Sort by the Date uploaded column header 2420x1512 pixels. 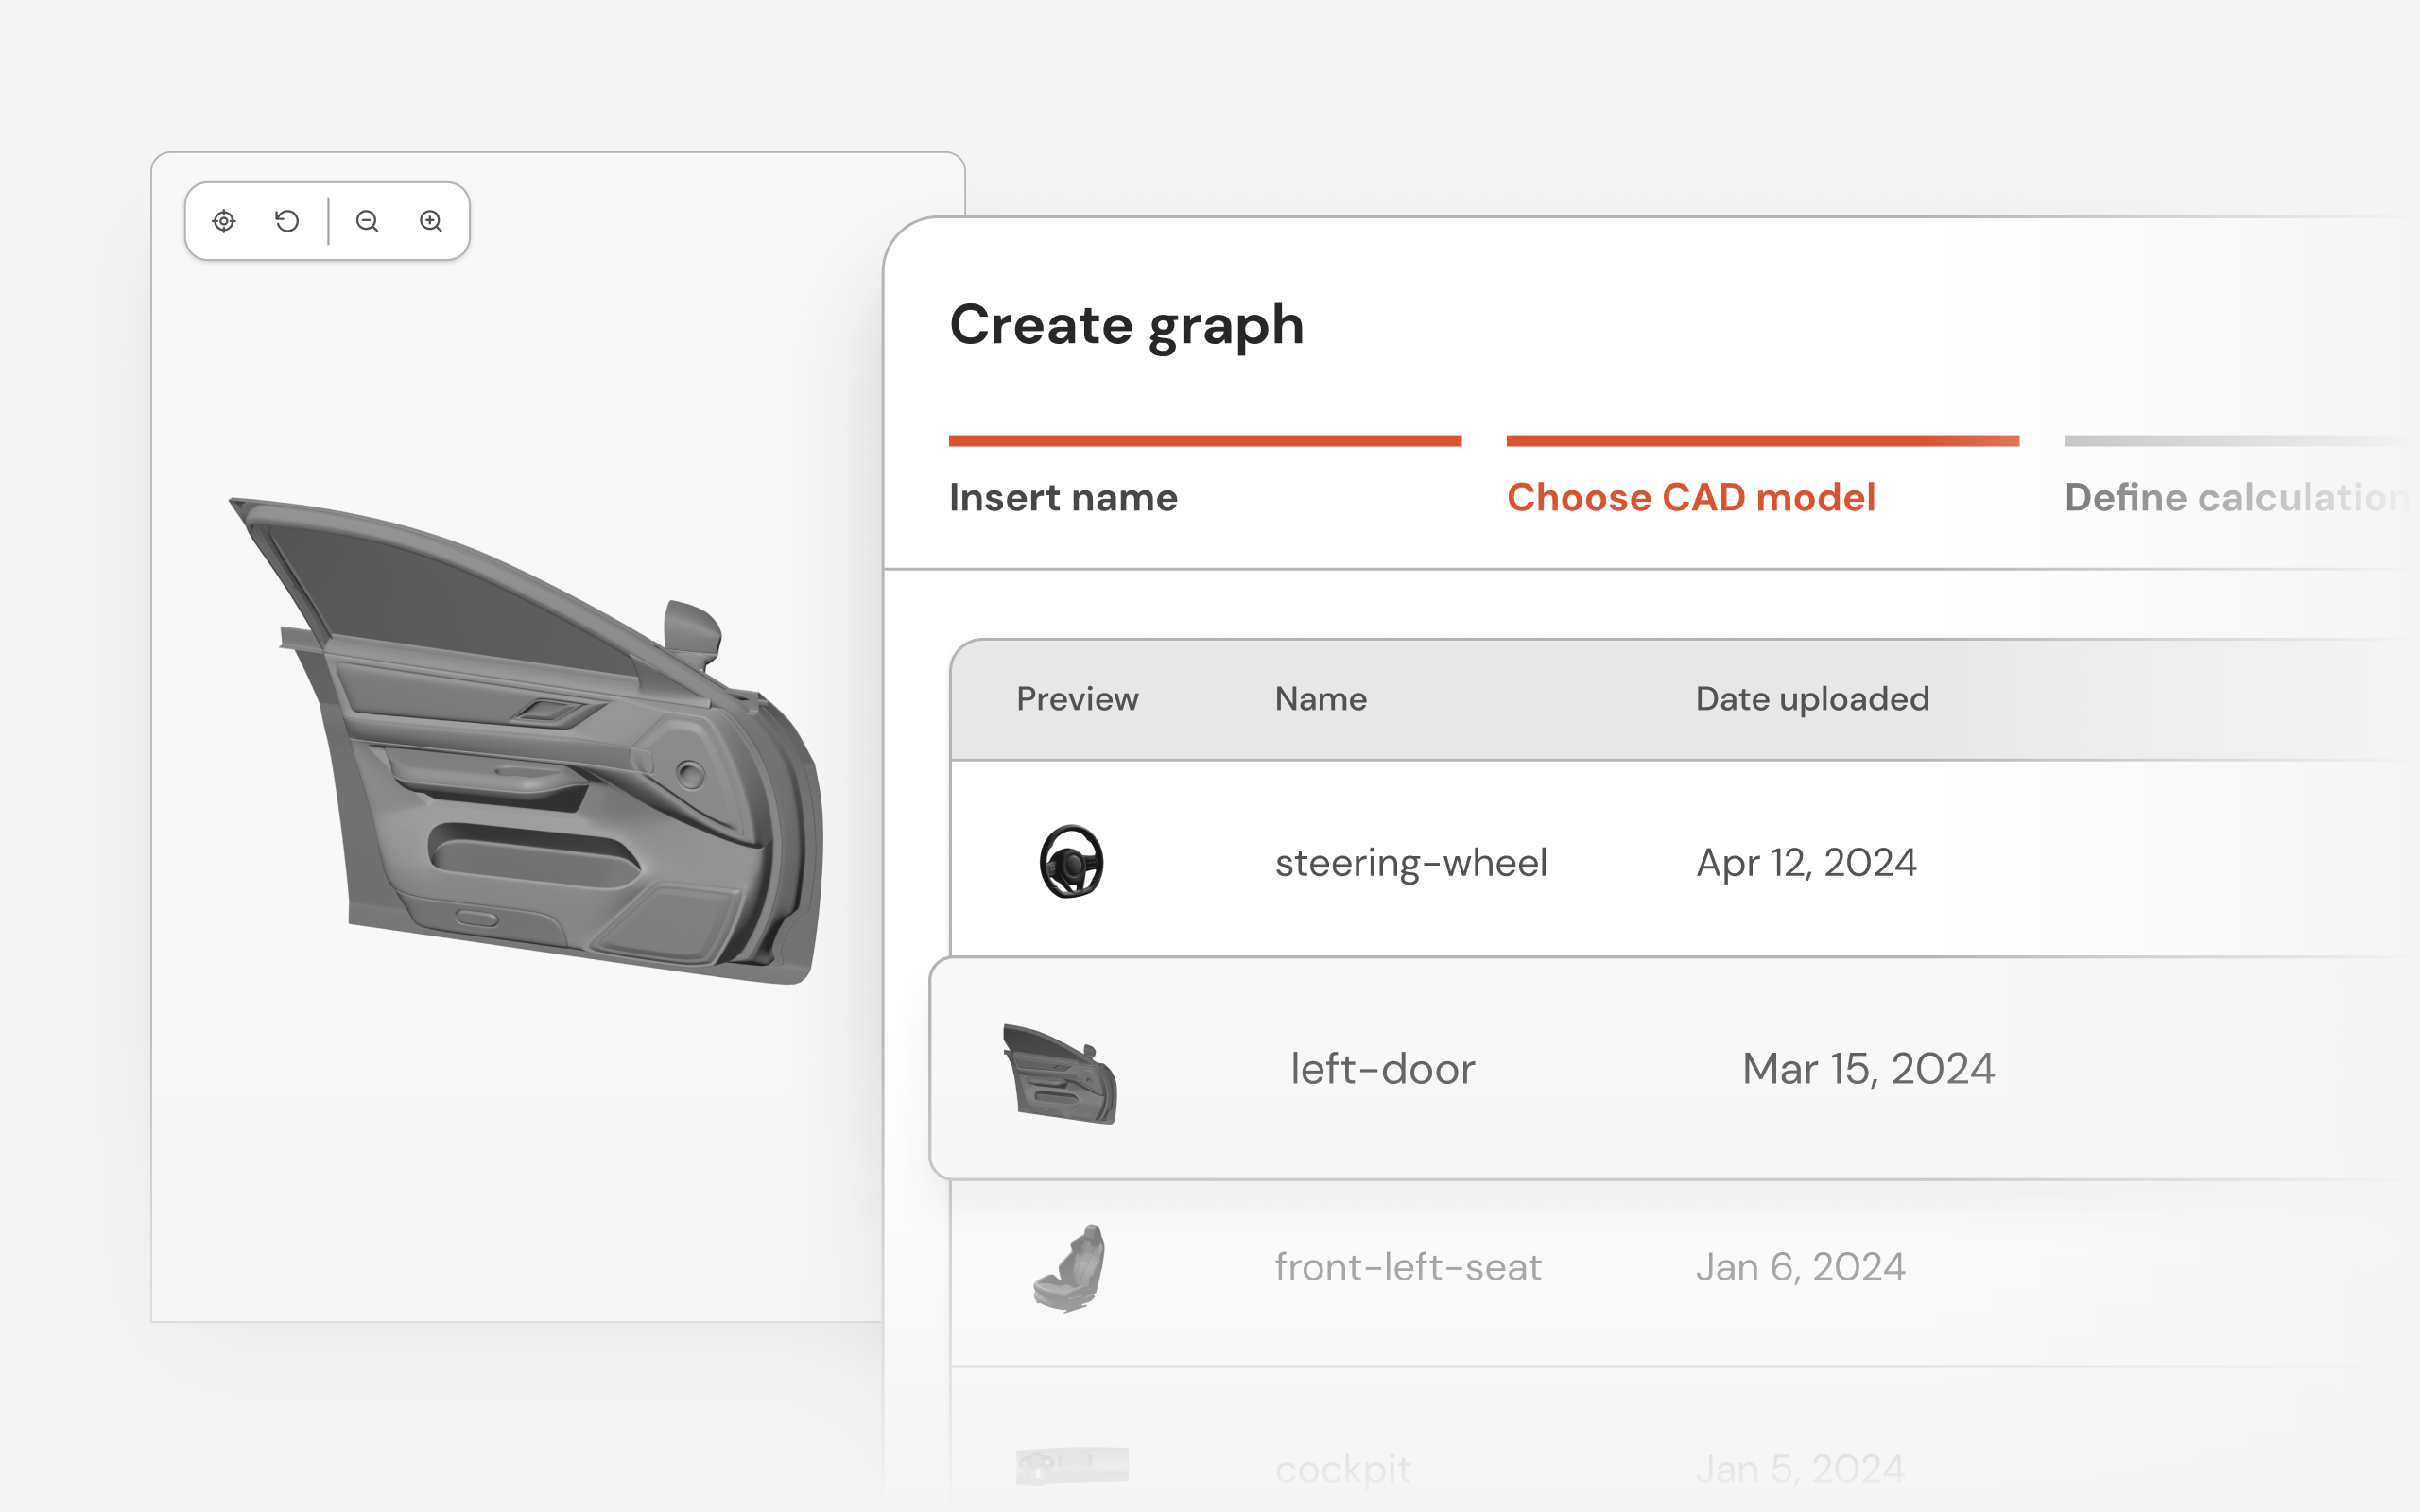pyautogui.click(x=1812, y=698)
